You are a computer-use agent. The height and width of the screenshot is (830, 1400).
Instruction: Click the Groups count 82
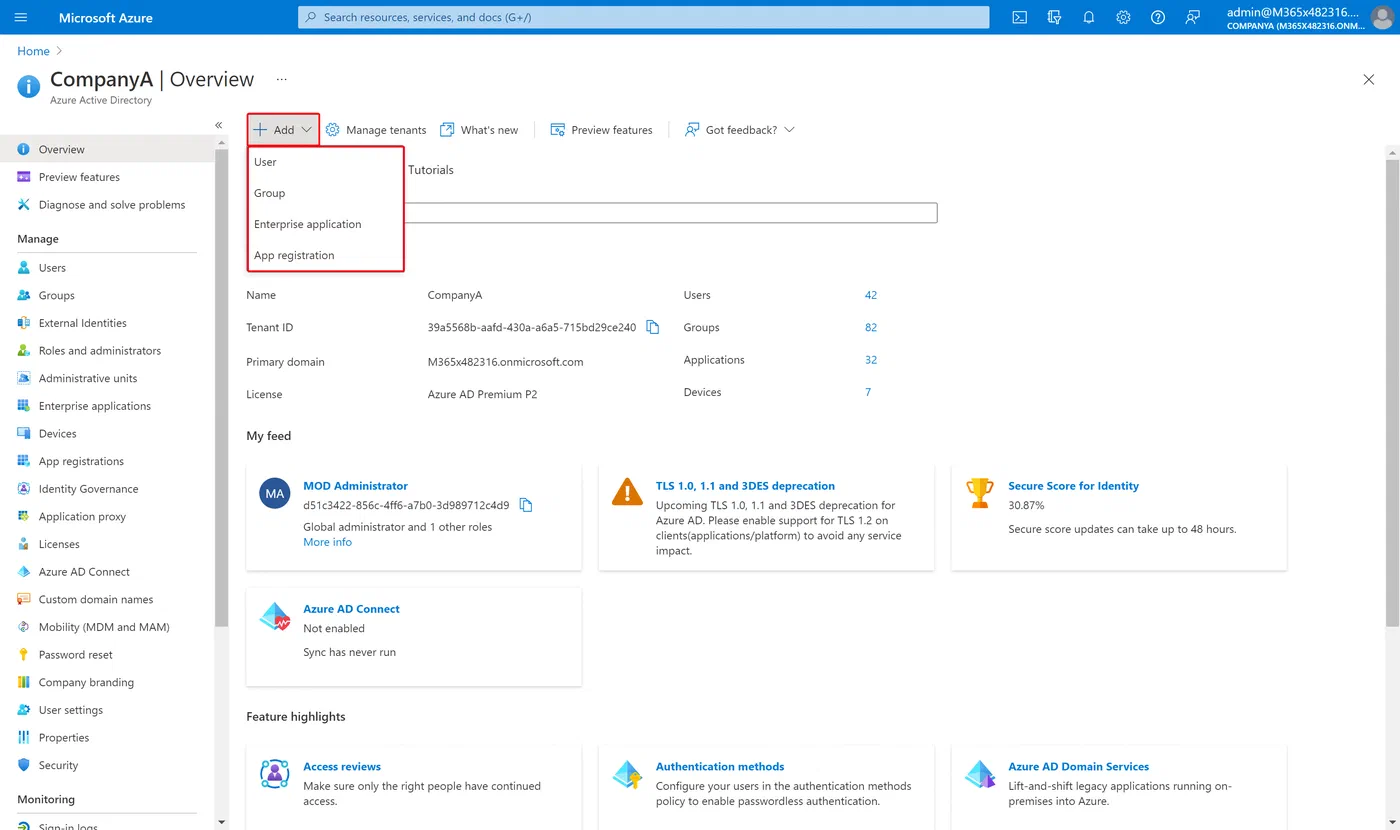pyautogui.click(x=871, y=327)
